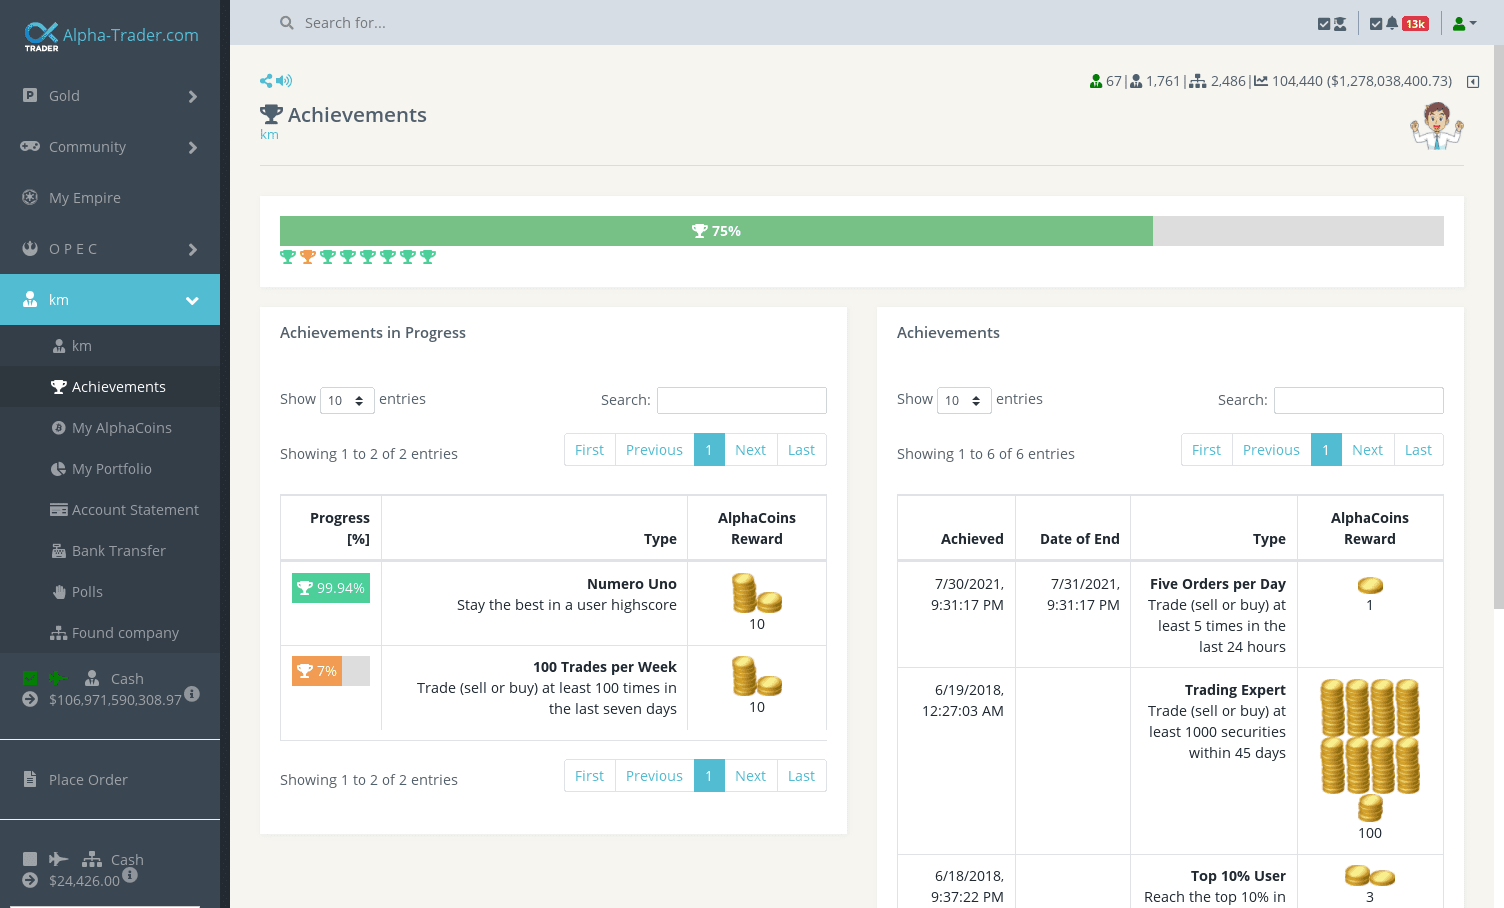Viewport: 1504px width, 908px height.
Task: Click the green user count icon (67)
Action: point(1096,81)
